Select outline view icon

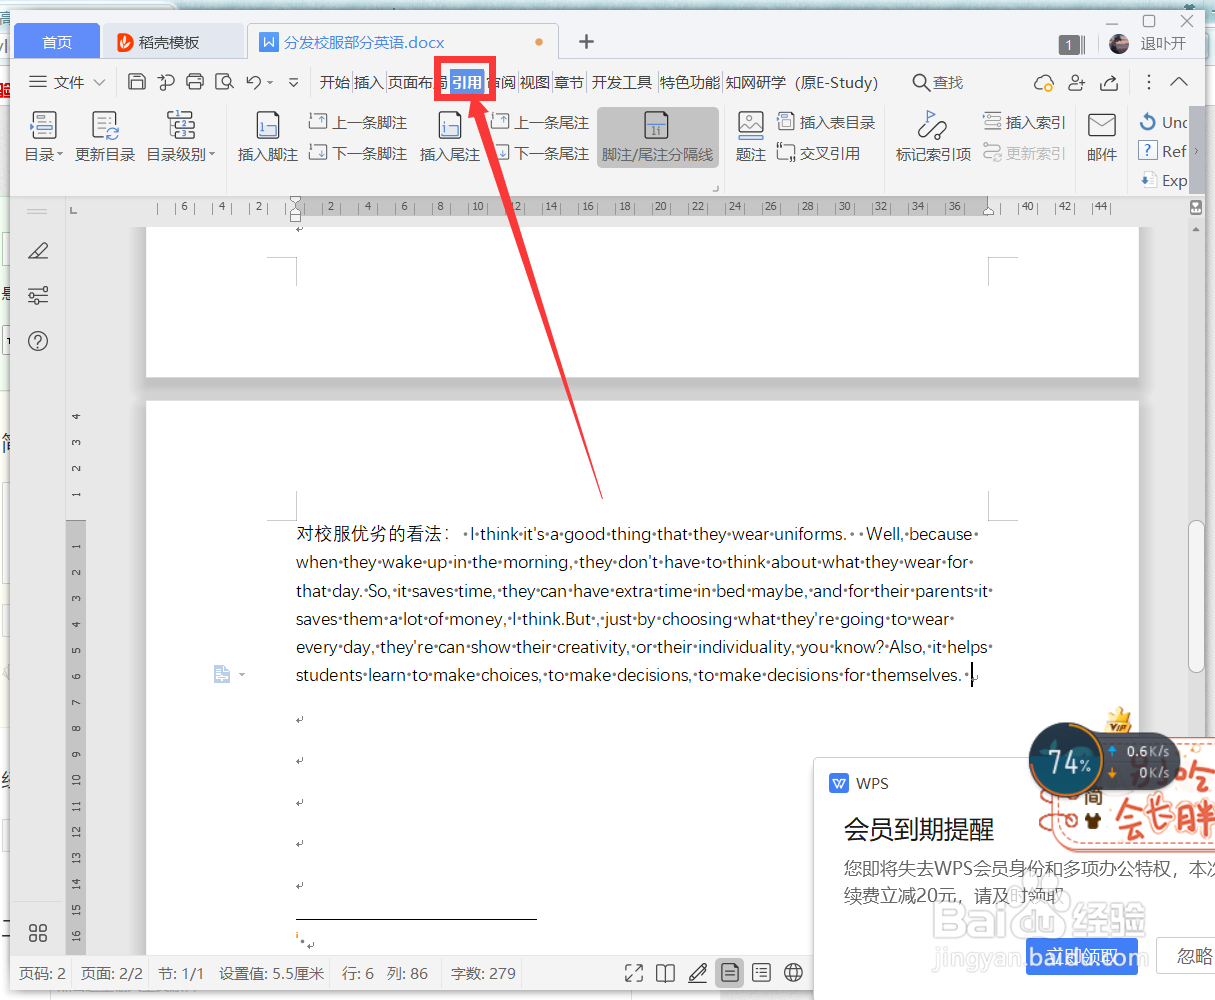762,973
